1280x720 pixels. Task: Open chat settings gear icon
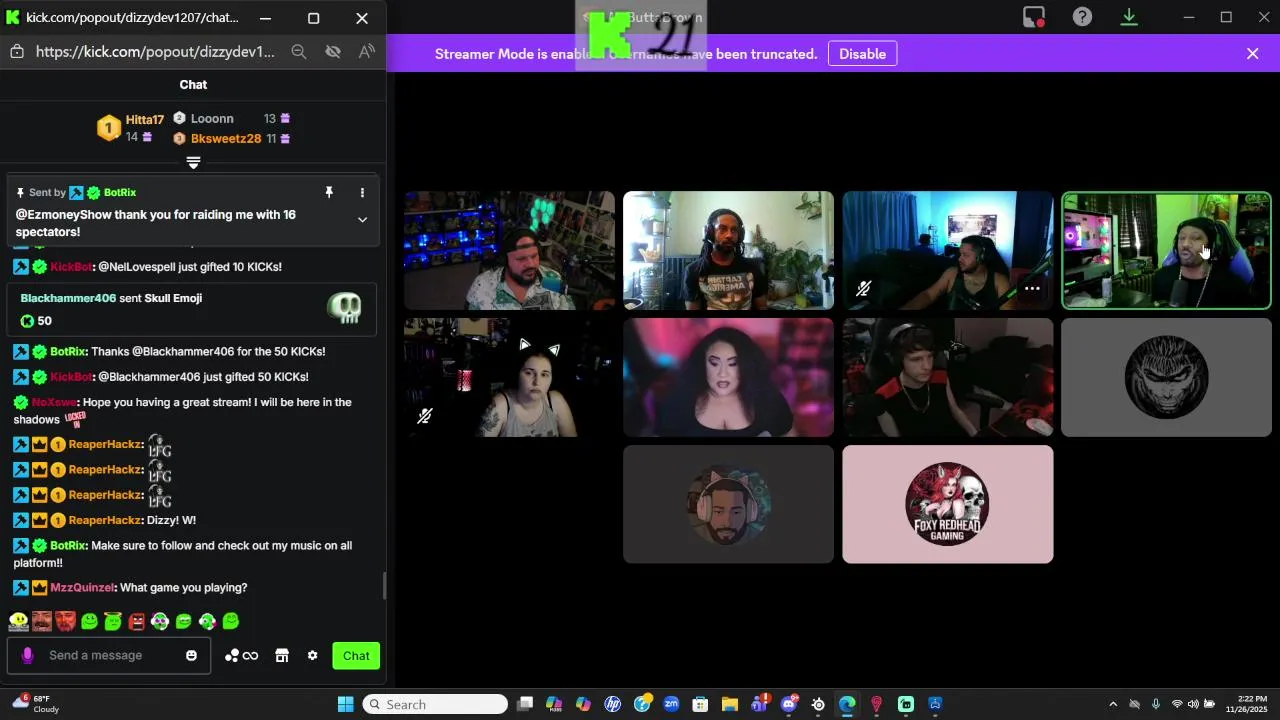[312, 656]
